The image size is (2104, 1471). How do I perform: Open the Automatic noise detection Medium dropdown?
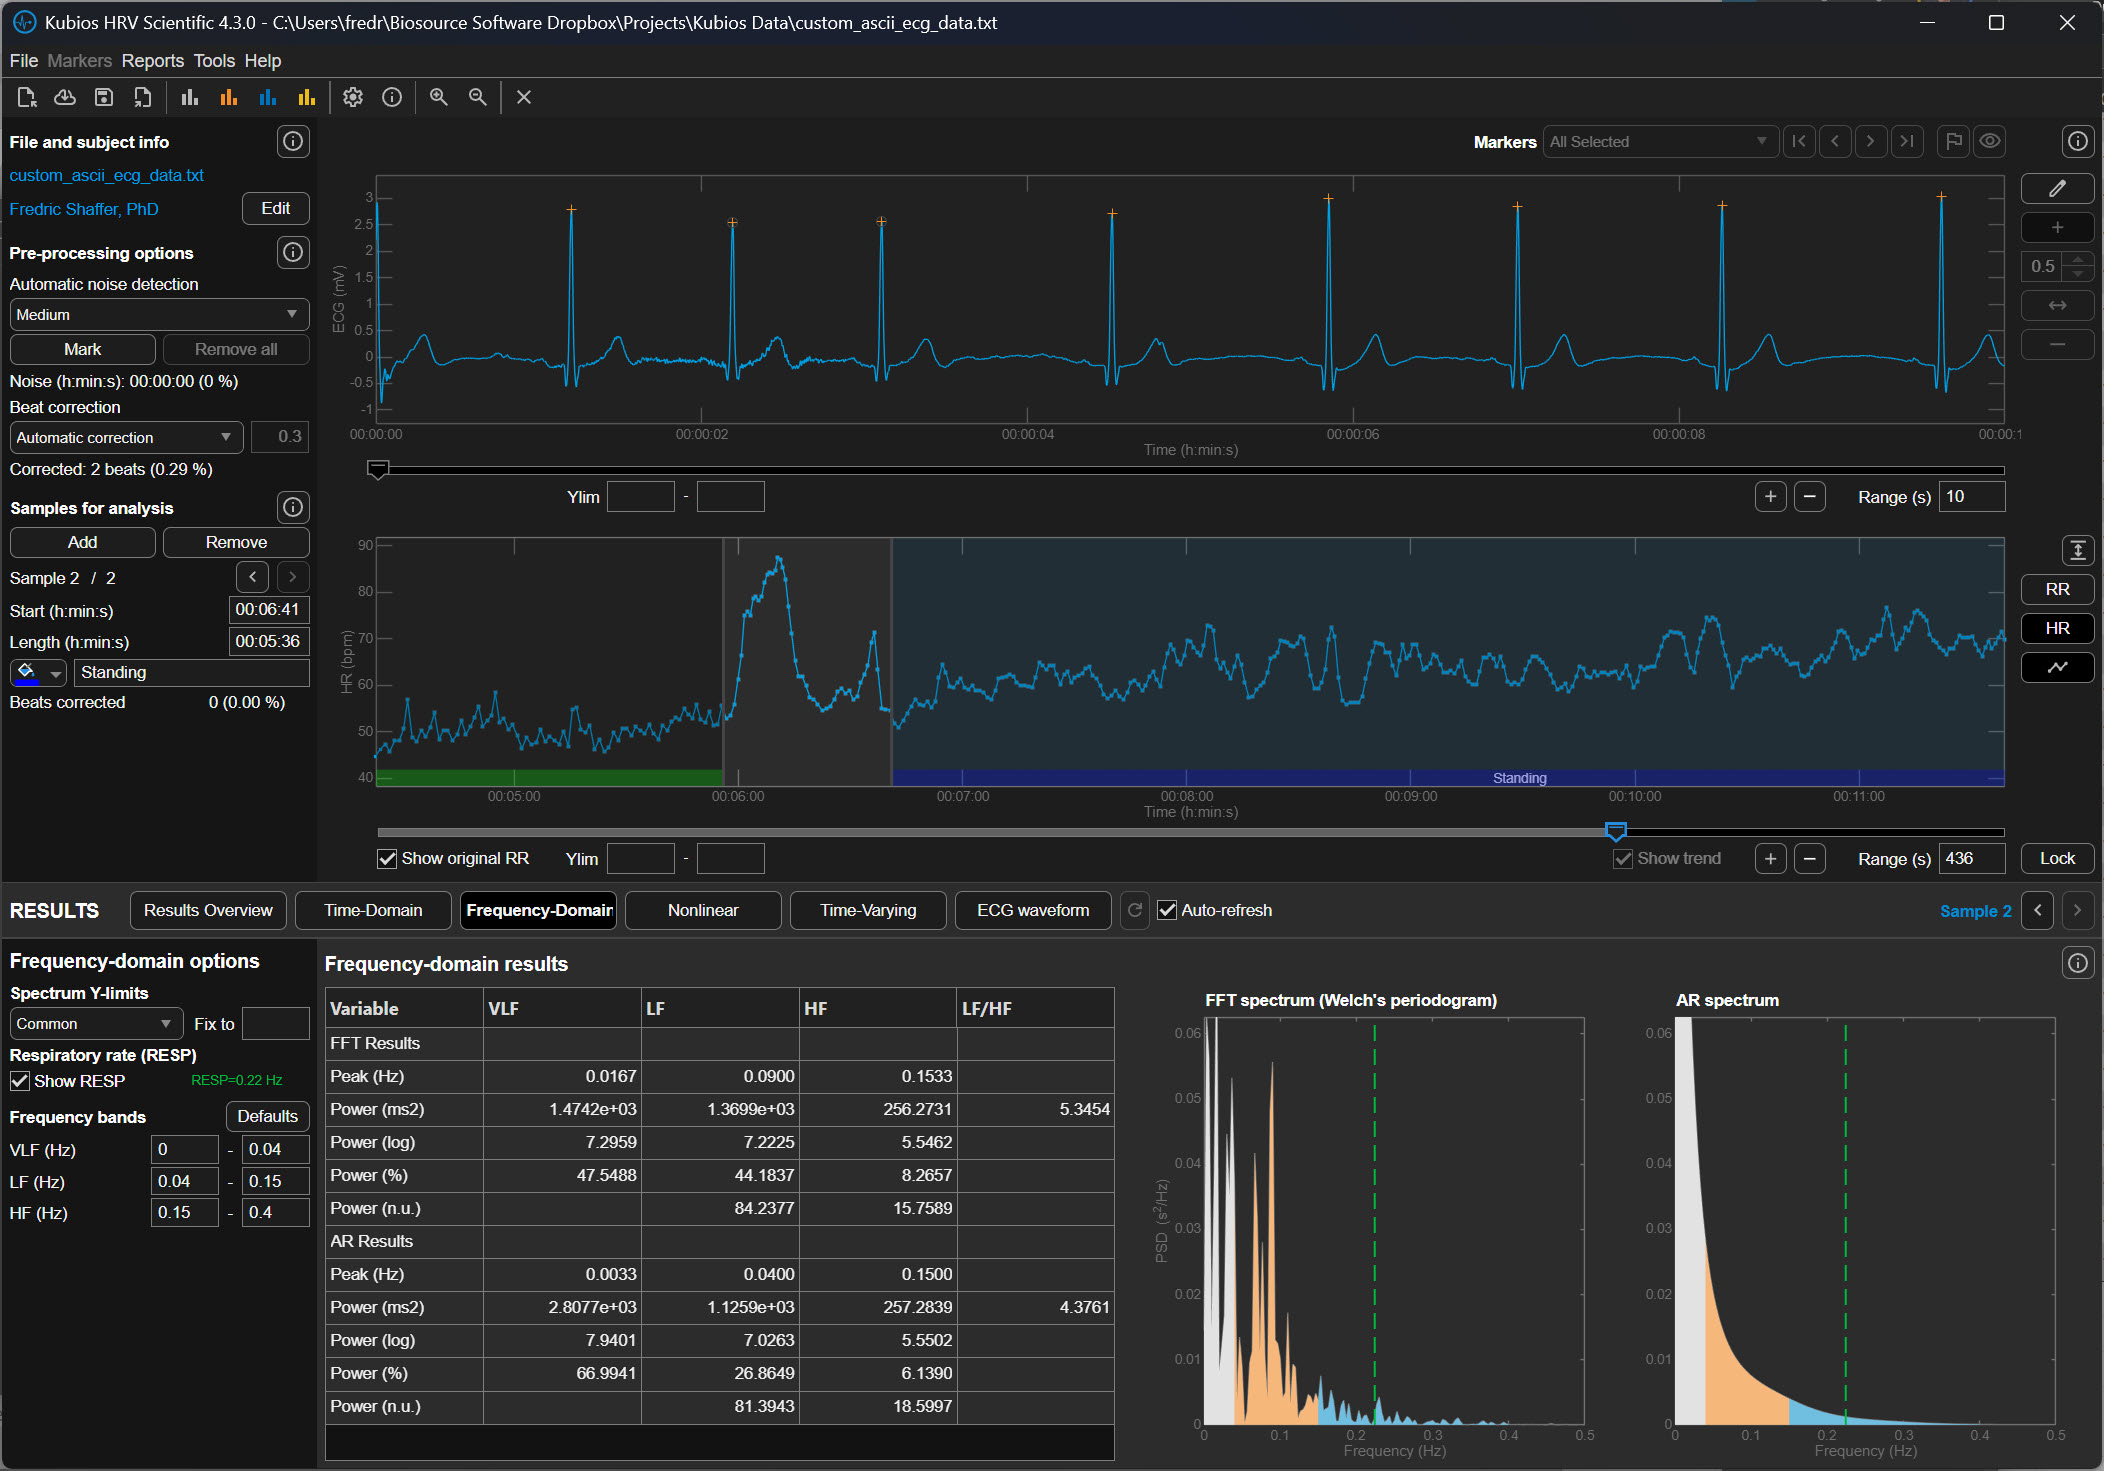pos(159,314)
